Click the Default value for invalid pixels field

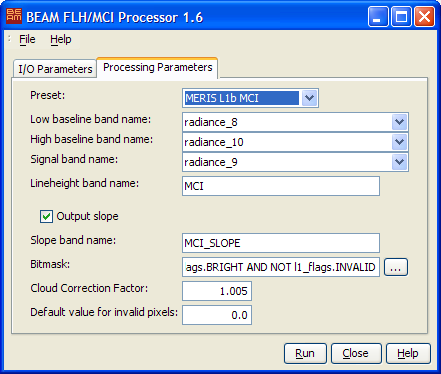click(x=217, y=315)
